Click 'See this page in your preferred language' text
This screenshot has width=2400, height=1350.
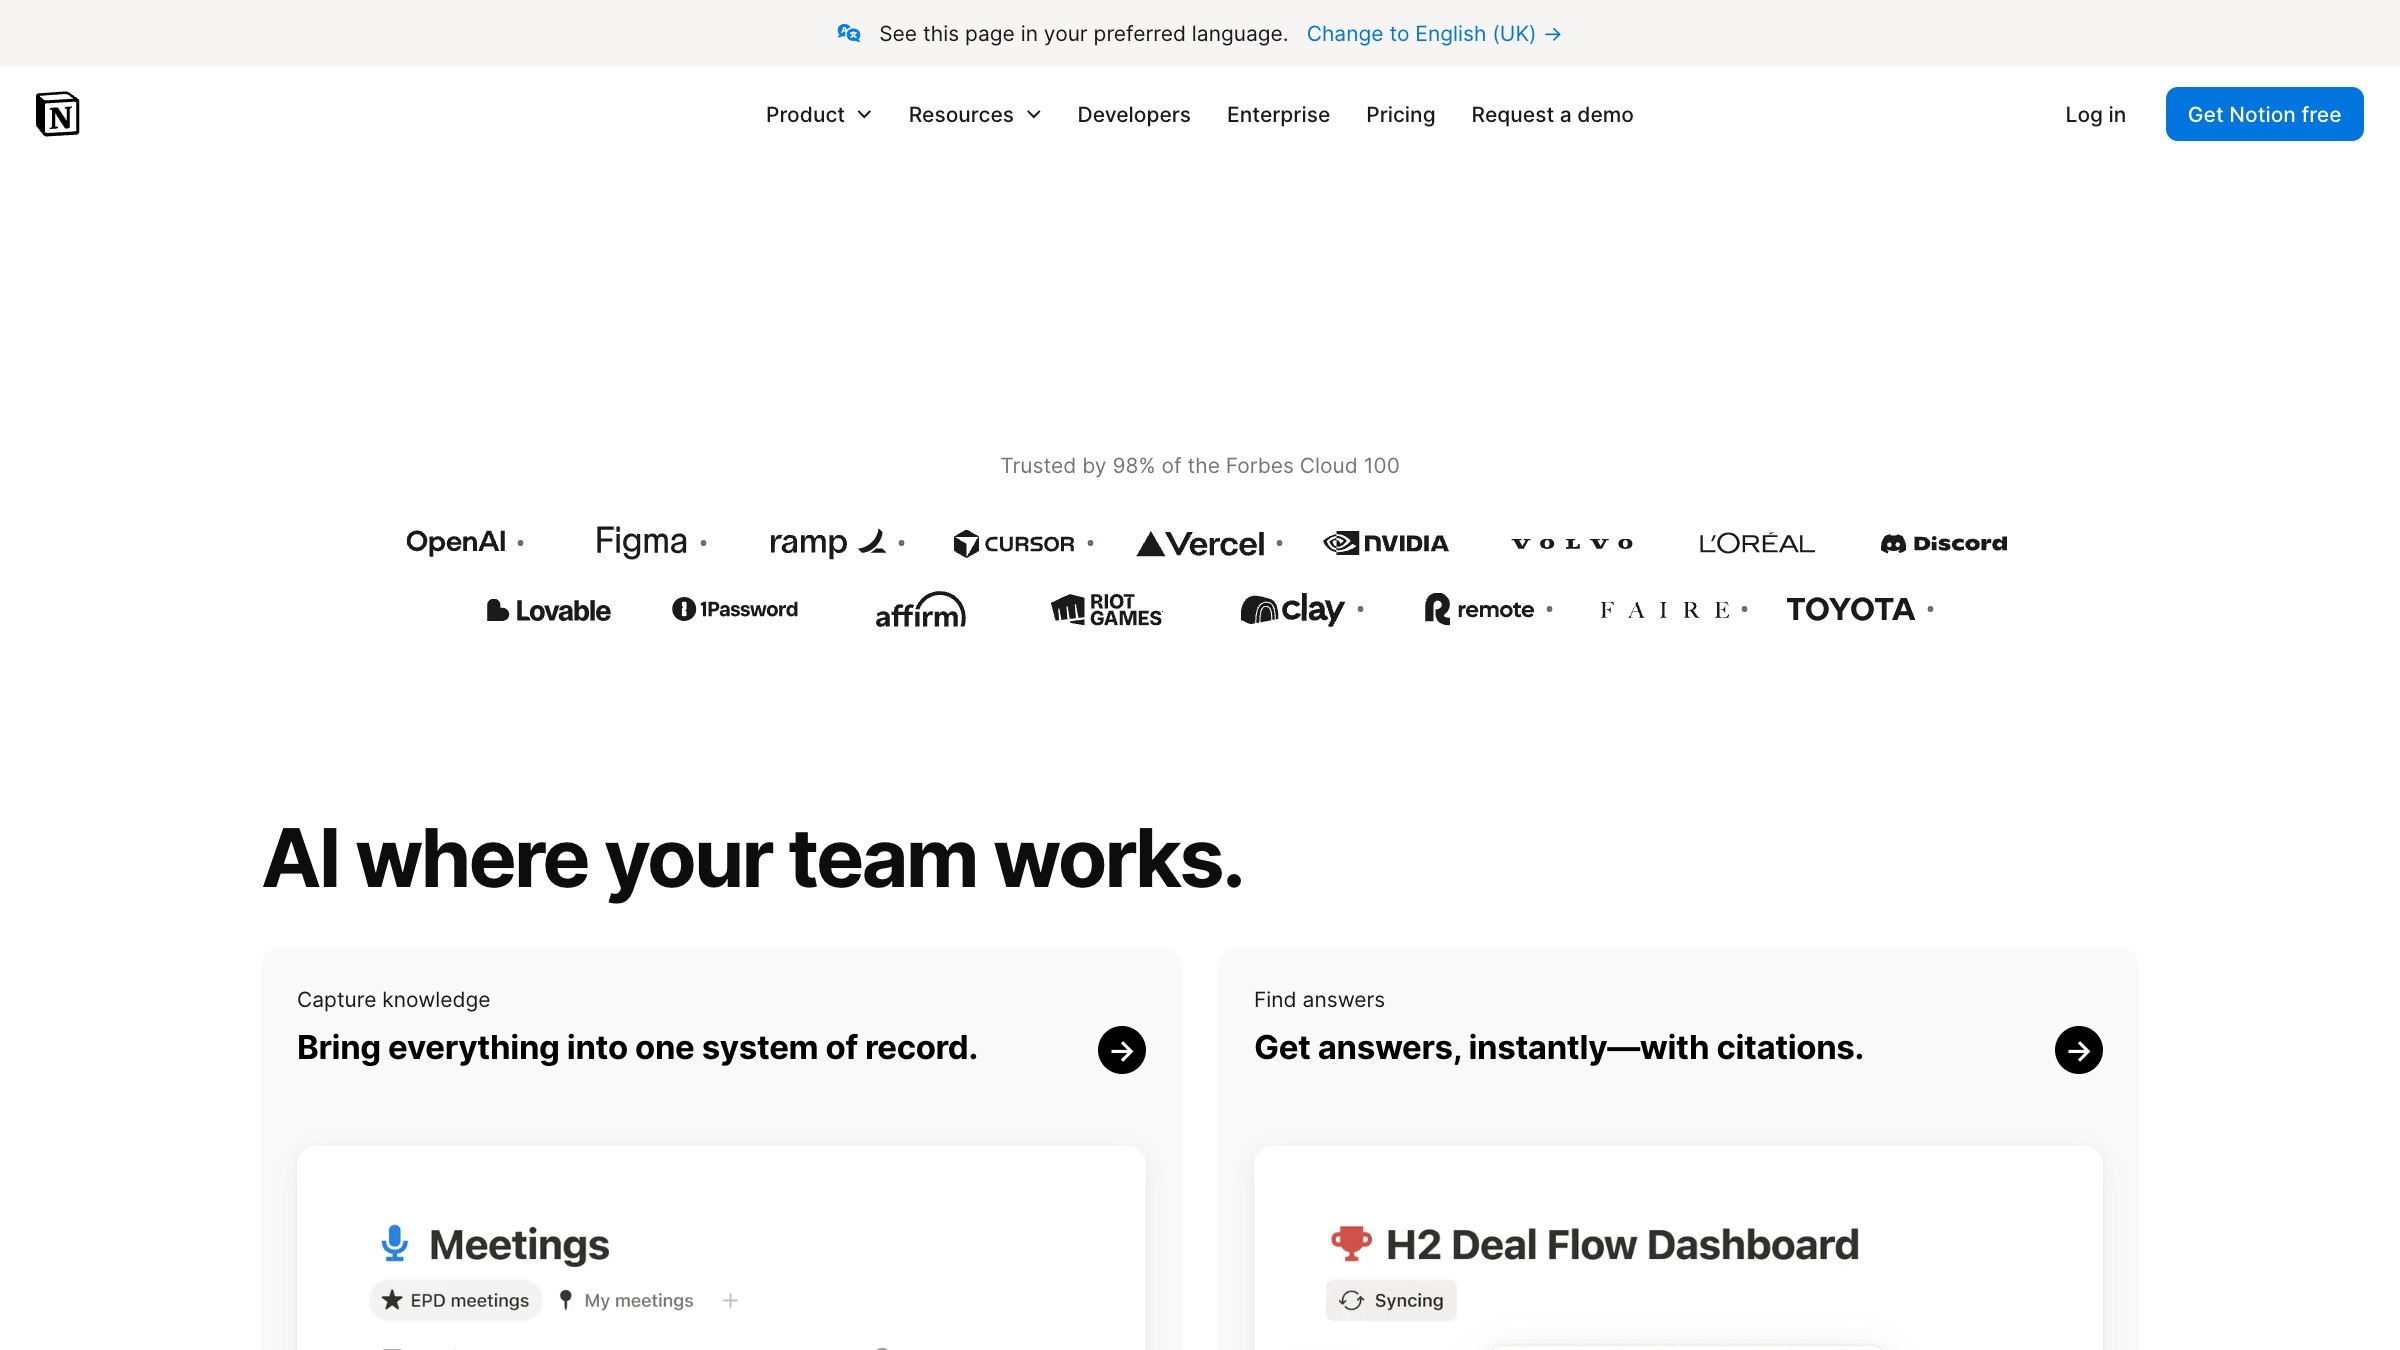pyautogui.click(x=1083, y=33)
